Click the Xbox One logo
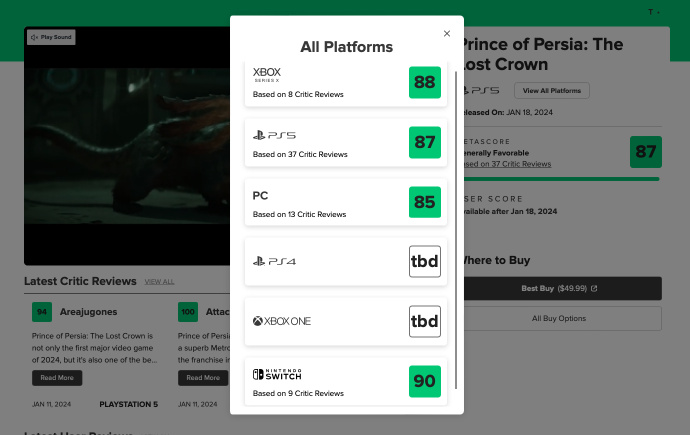The width and height of the screenshot is (690, 435). 282,321
